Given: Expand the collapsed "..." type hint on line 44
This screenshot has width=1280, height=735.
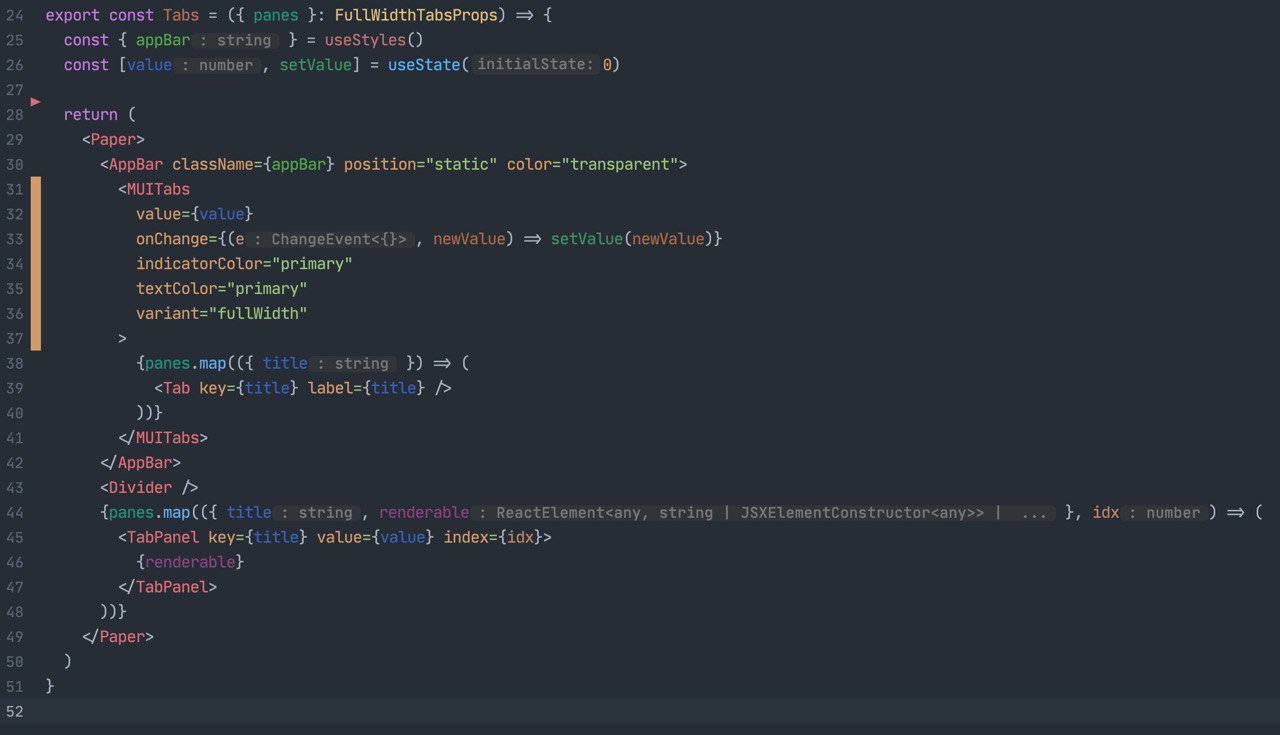Looking at the screenshot, I should 1035,513.
